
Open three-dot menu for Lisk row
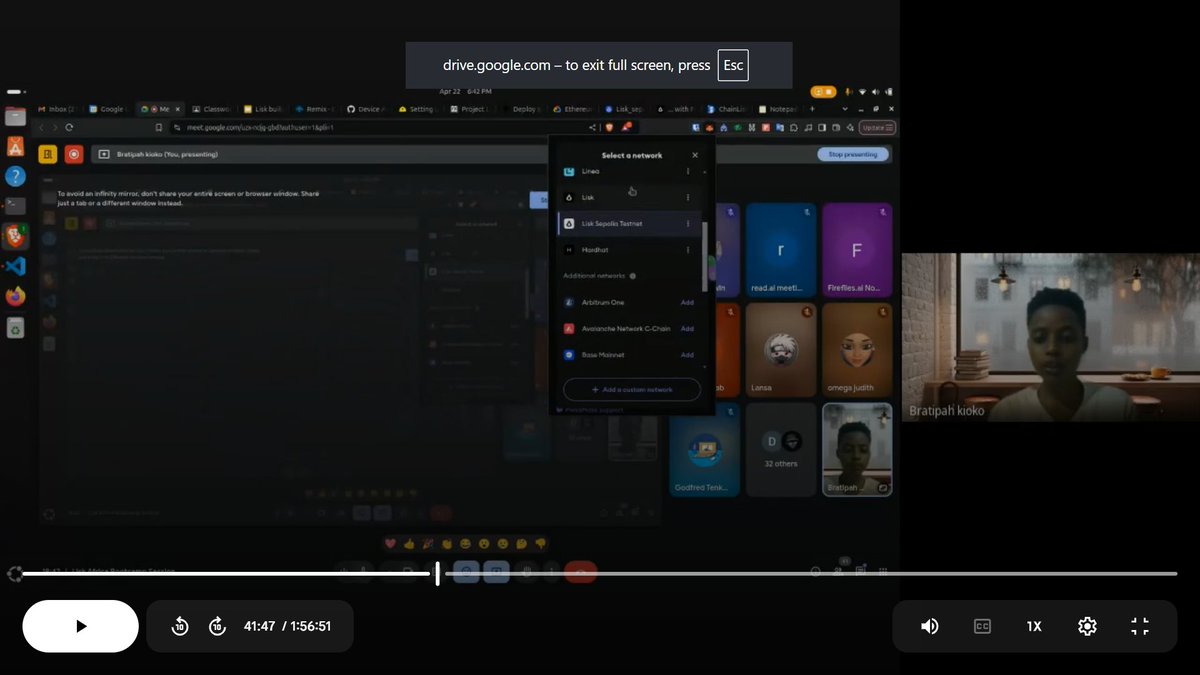688,197
